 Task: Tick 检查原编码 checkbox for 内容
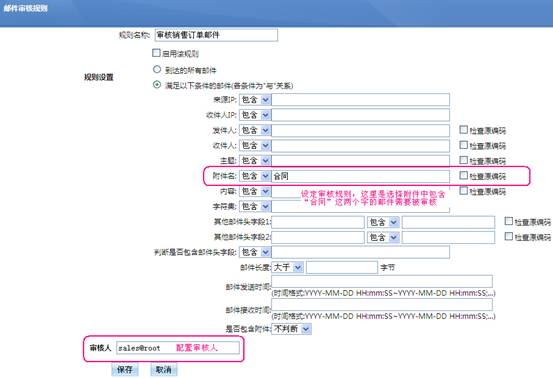[463, 191]
